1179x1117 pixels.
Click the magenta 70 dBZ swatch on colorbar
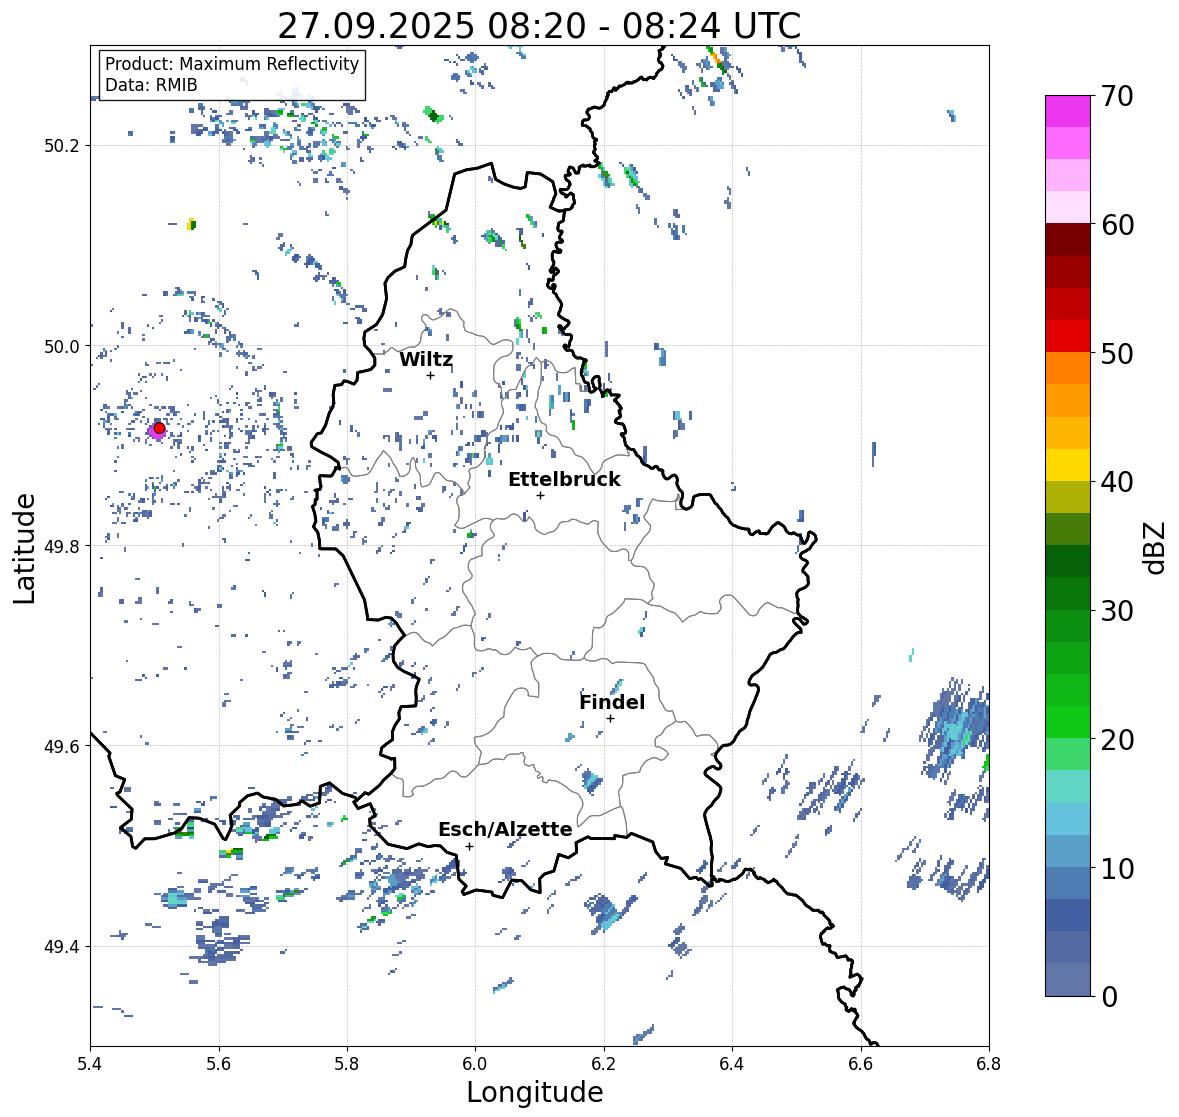click(1068, 111)
